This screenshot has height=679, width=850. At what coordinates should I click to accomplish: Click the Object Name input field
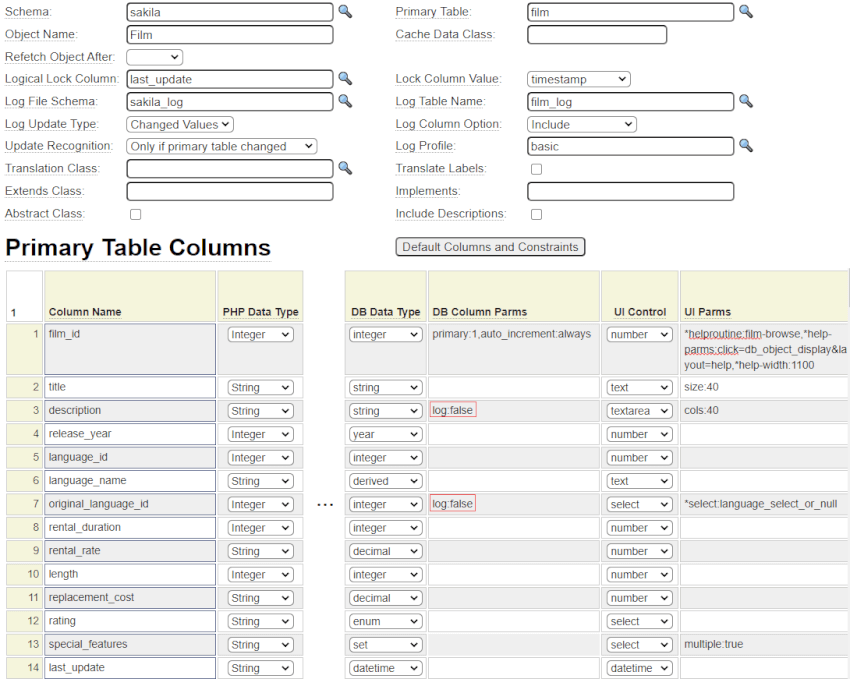click(x=229, y=35)
